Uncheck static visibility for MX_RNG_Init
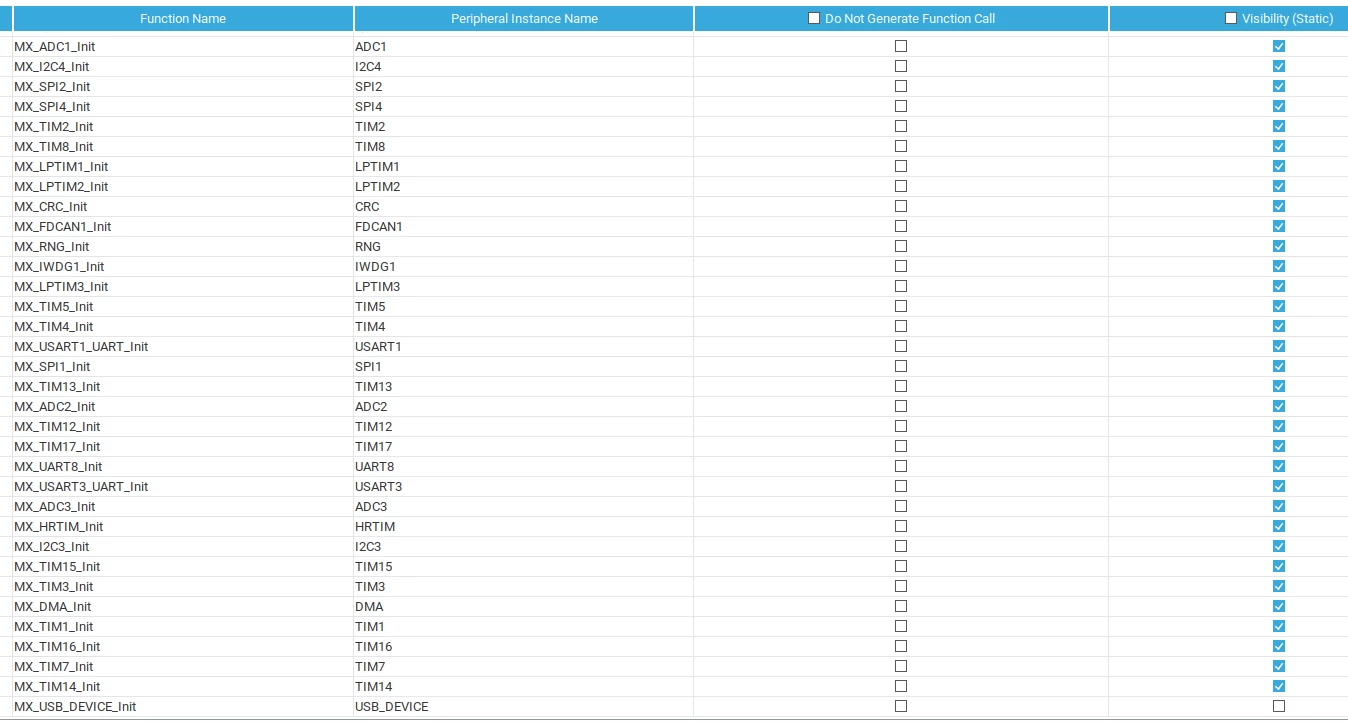Viewport: 1348px width, 722px height. [1279, 246]
